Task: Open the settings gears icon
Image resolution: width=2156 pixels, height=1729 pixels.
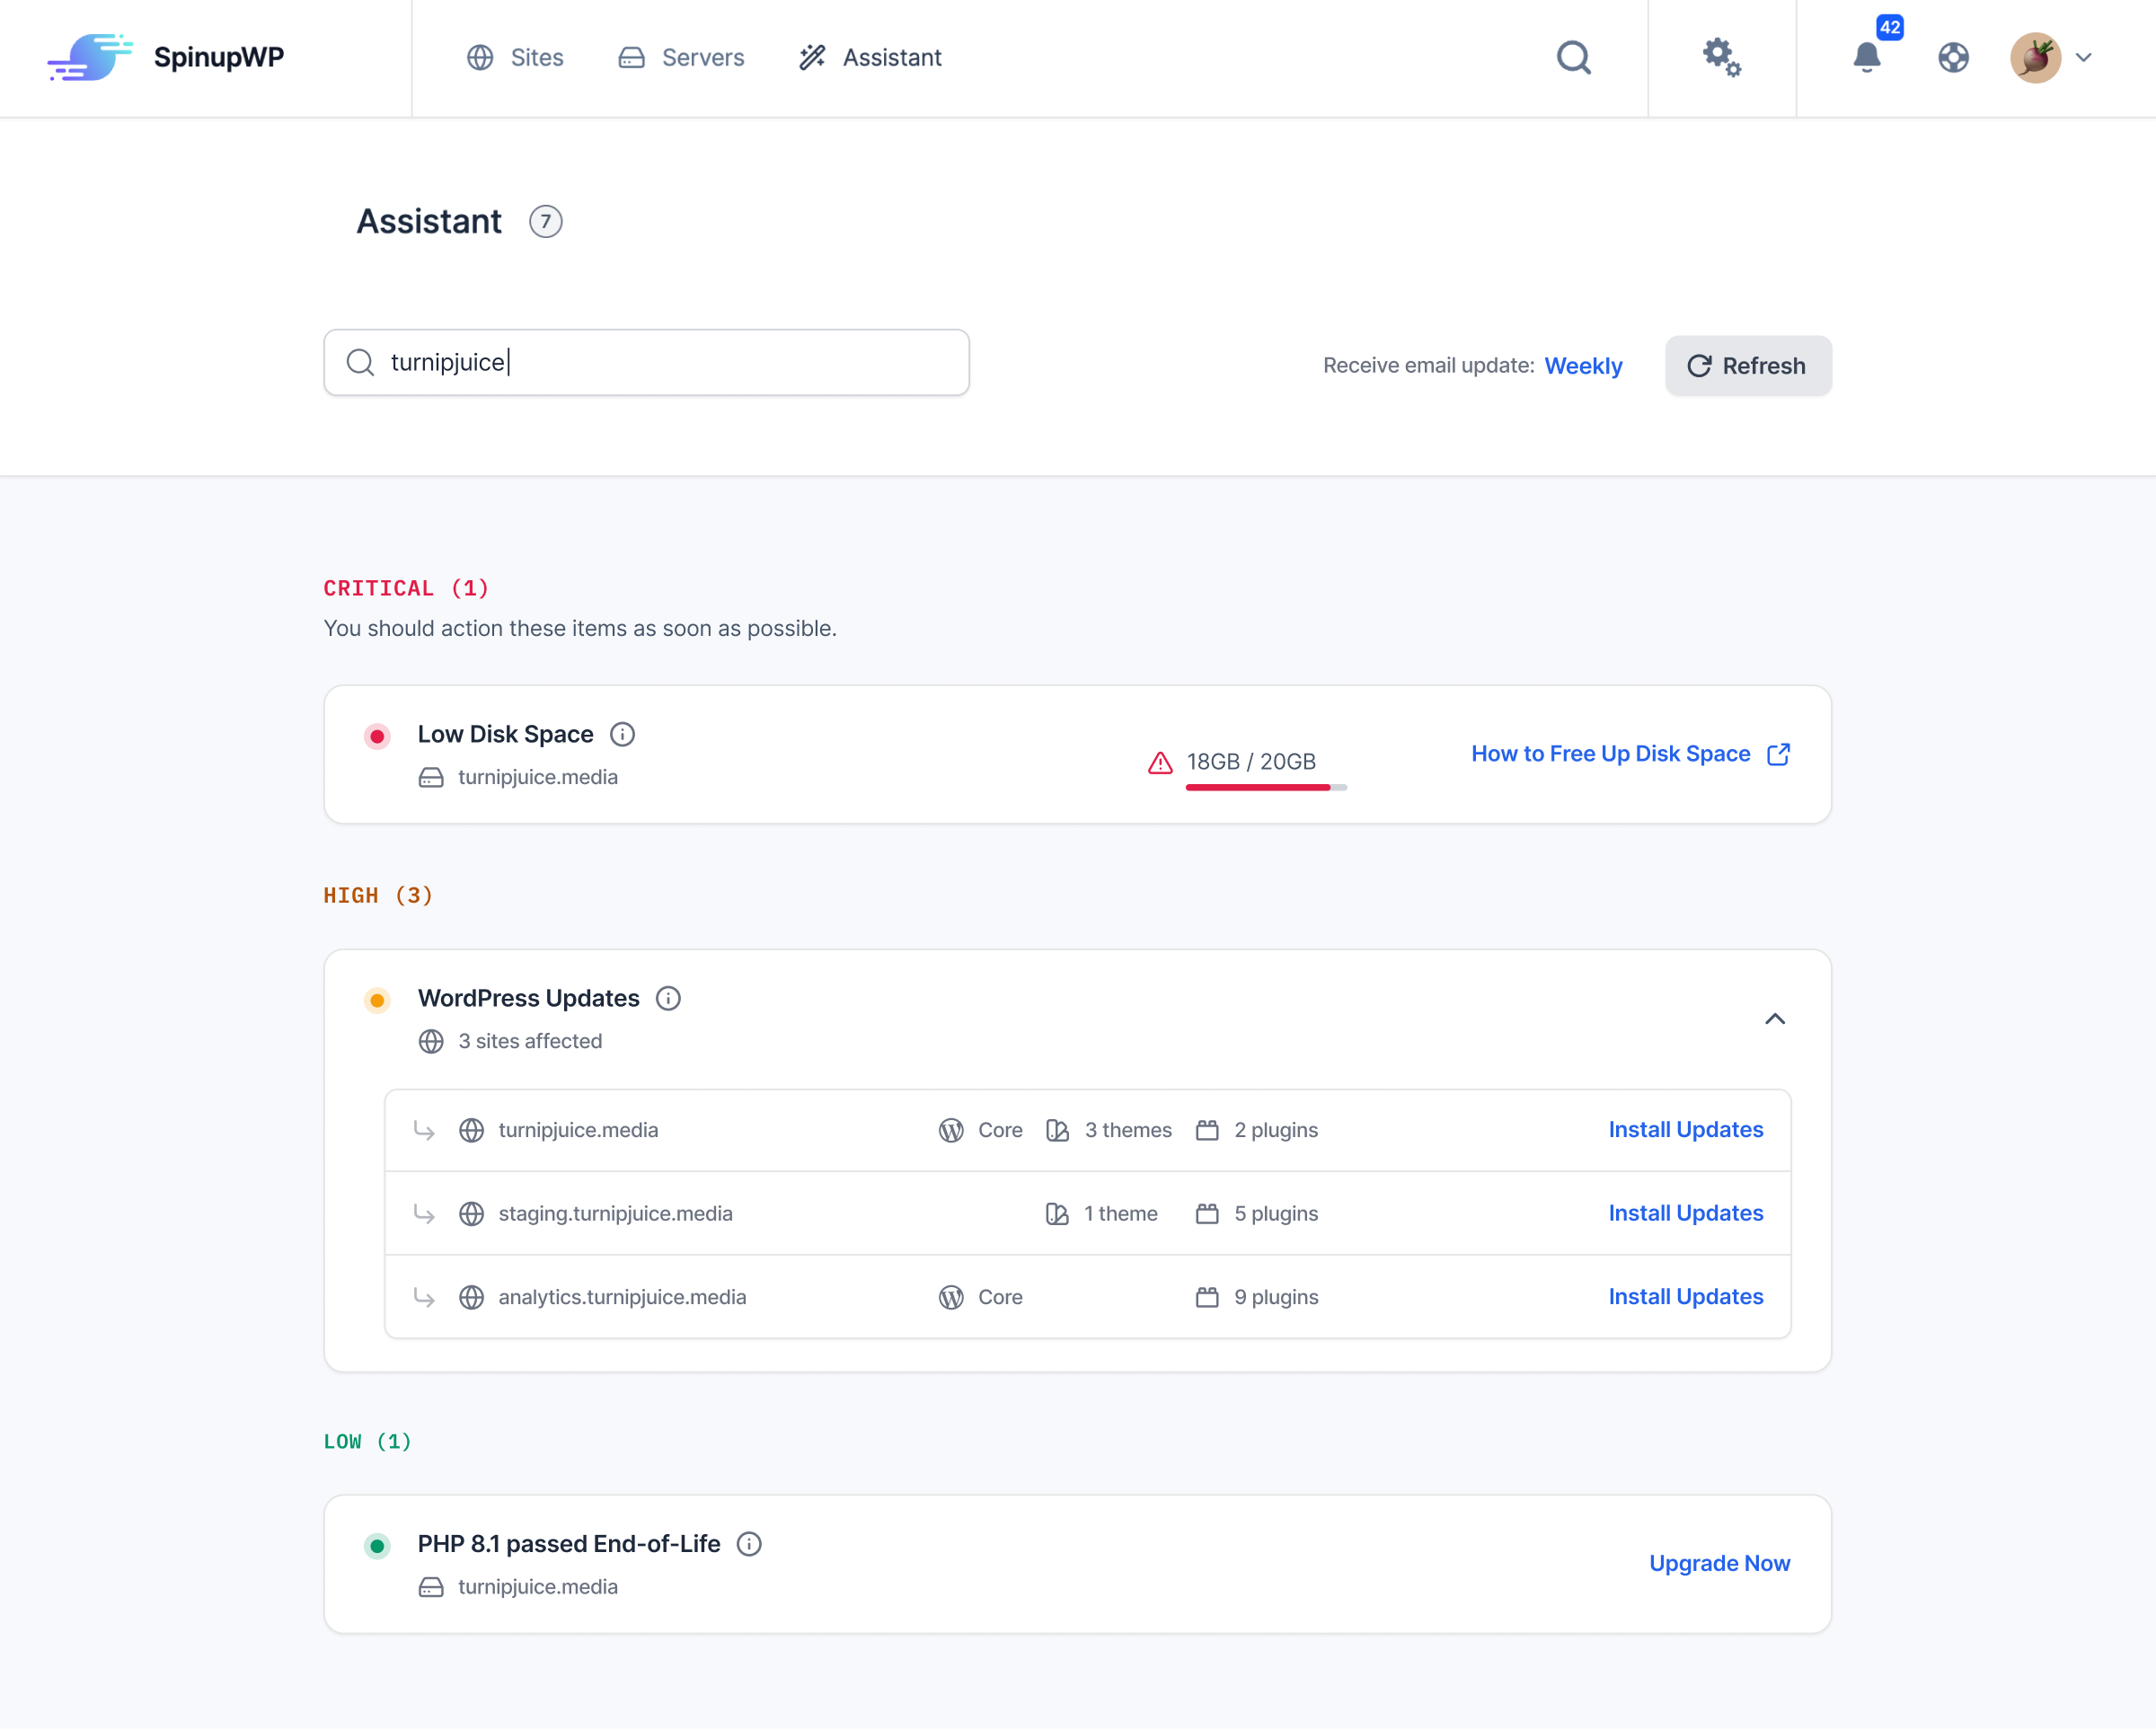Action: pyautogui.click(x=1721, y=57)
